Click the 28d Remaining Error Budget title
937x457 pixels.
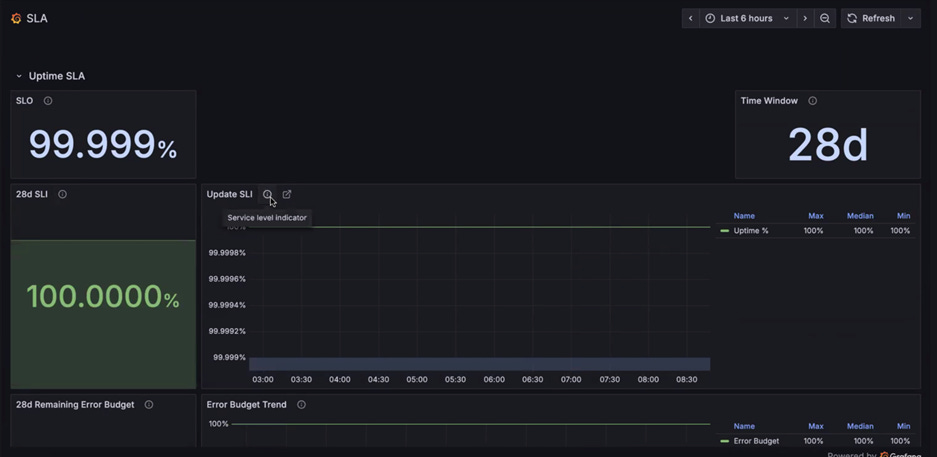(x=75, y=404)
